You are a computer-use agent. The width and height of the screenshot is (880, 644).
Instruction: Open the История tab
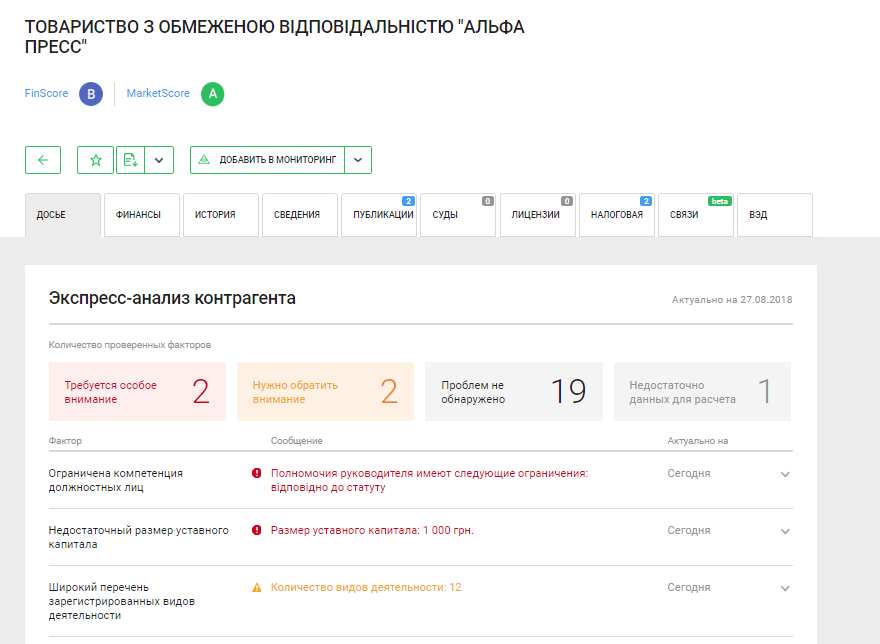221,215
